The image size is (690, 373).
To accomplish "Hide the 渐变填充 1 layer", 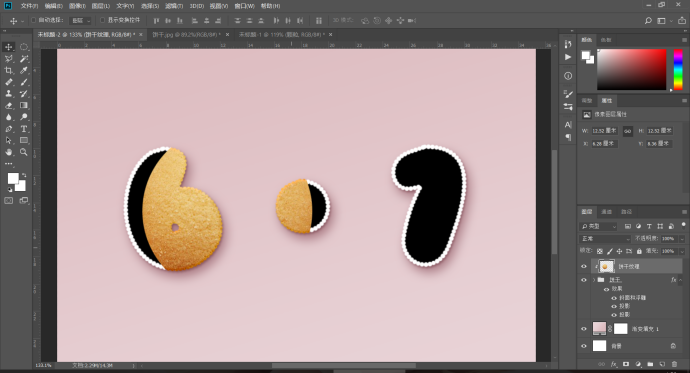I will tap(584, 329).
